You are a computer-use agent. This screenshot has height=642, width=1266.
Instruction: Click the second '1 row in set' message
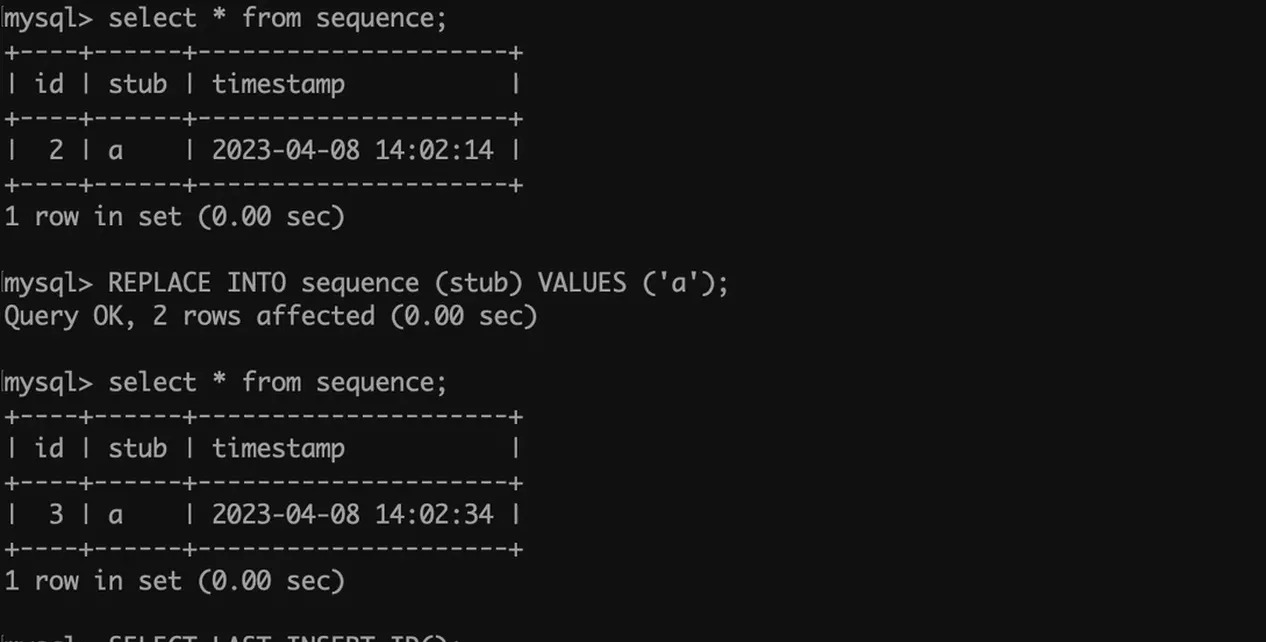[x=174, y=580]
